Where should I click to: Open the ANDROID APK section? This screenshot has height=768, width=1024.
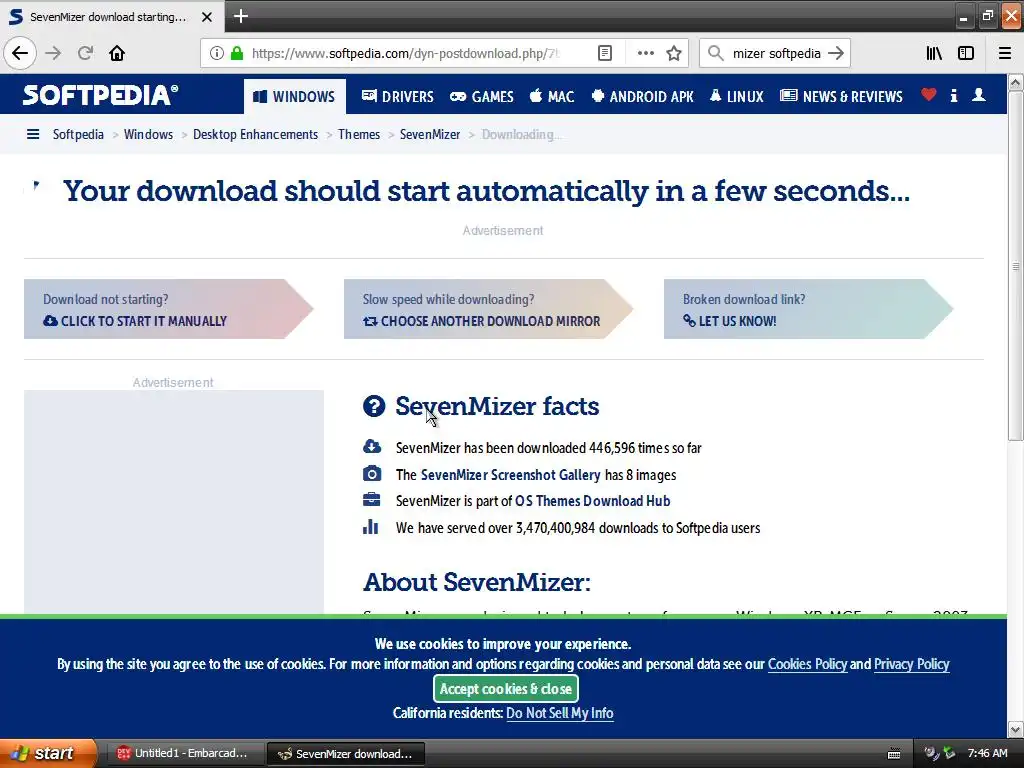642,97
